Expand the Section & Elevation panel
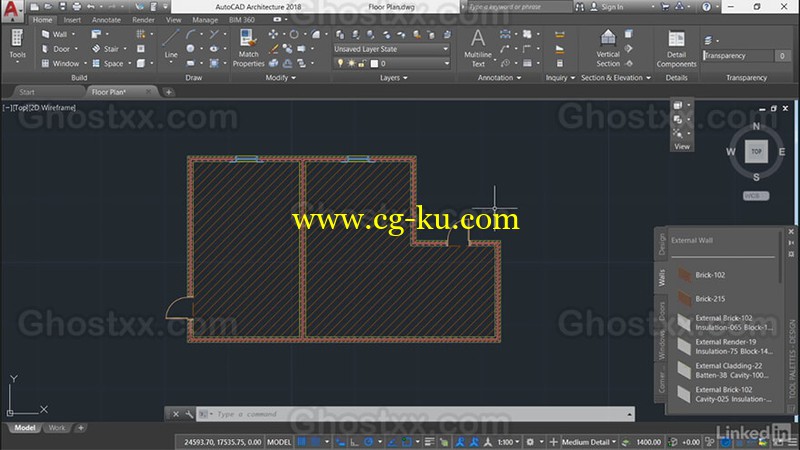This screenshot has width=800, height=450. point(616,78)
